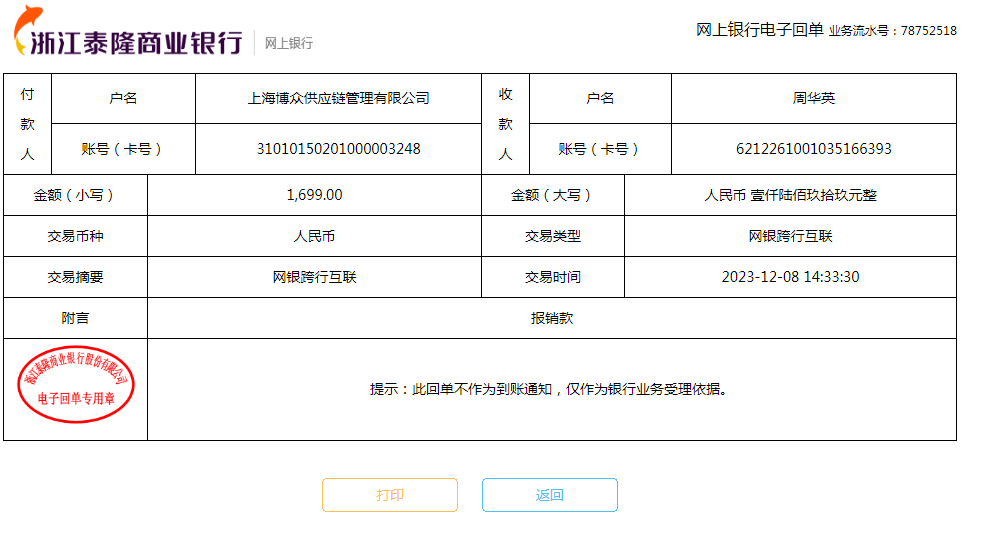The height and width of the screenshot is (544, 986).
Task: Click the 打印 print button
Action: click(390, 495)
